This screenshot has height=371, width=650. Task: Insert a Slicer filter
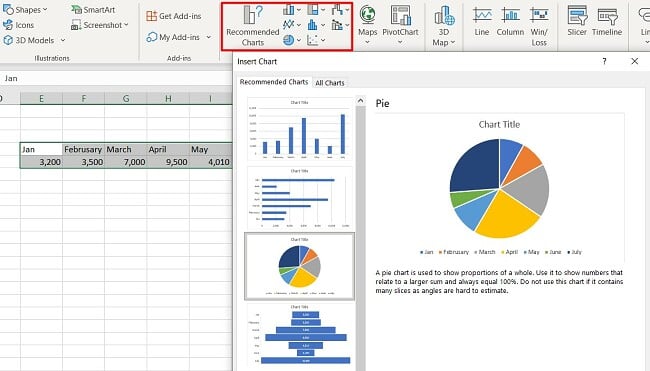(x=577, y=21)
